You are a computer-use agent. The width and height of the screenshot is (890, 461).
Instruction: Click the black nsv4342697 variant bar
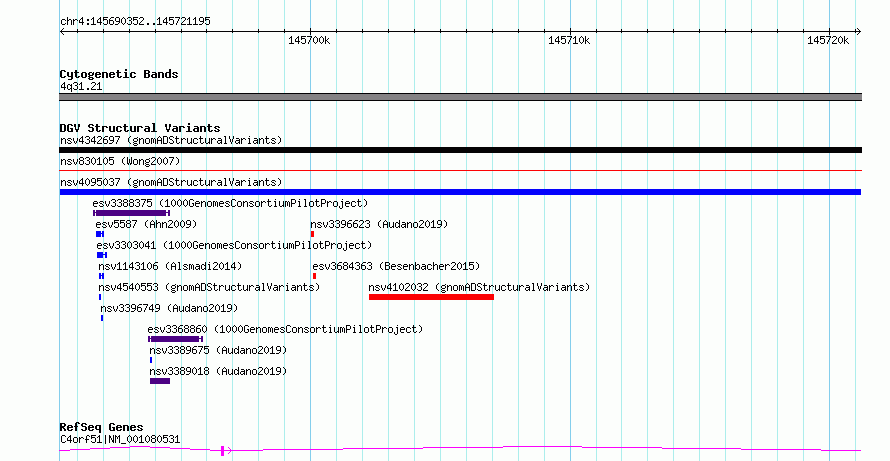coord(460,150)
